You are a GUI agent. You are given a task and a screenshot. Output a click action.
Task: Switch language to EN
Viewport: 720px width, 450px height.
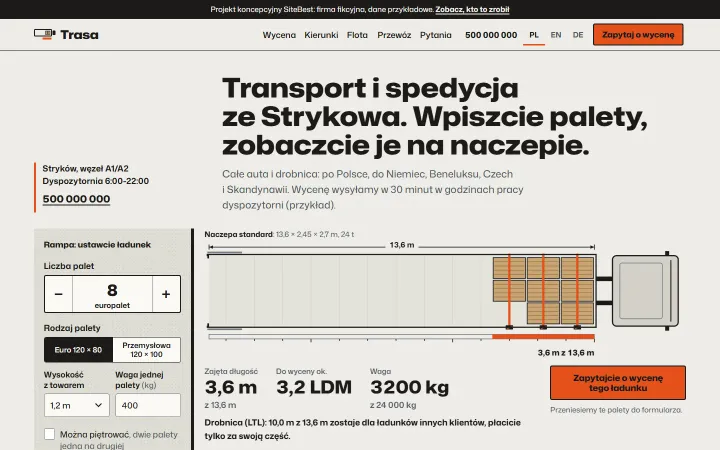(556, 35)
